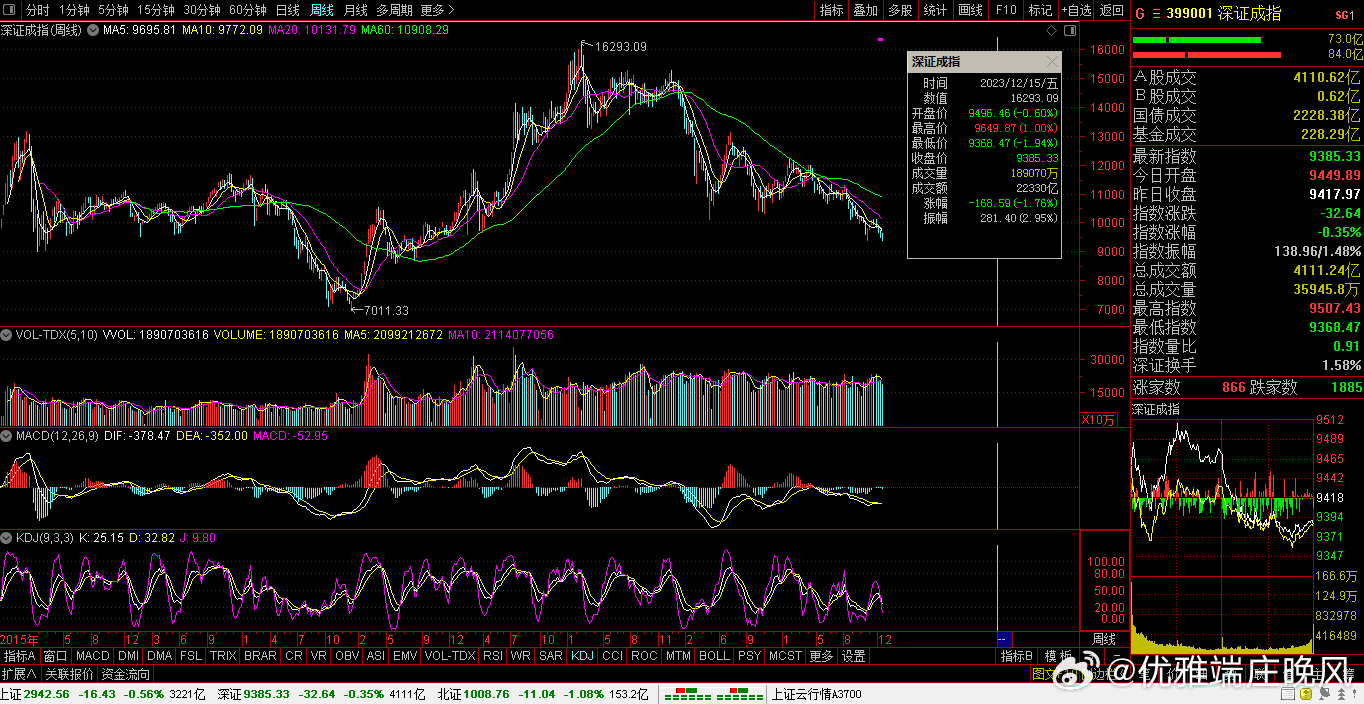Select the 周线 period tab
This screenshot has height=704, width=1364.
point(321,10)
